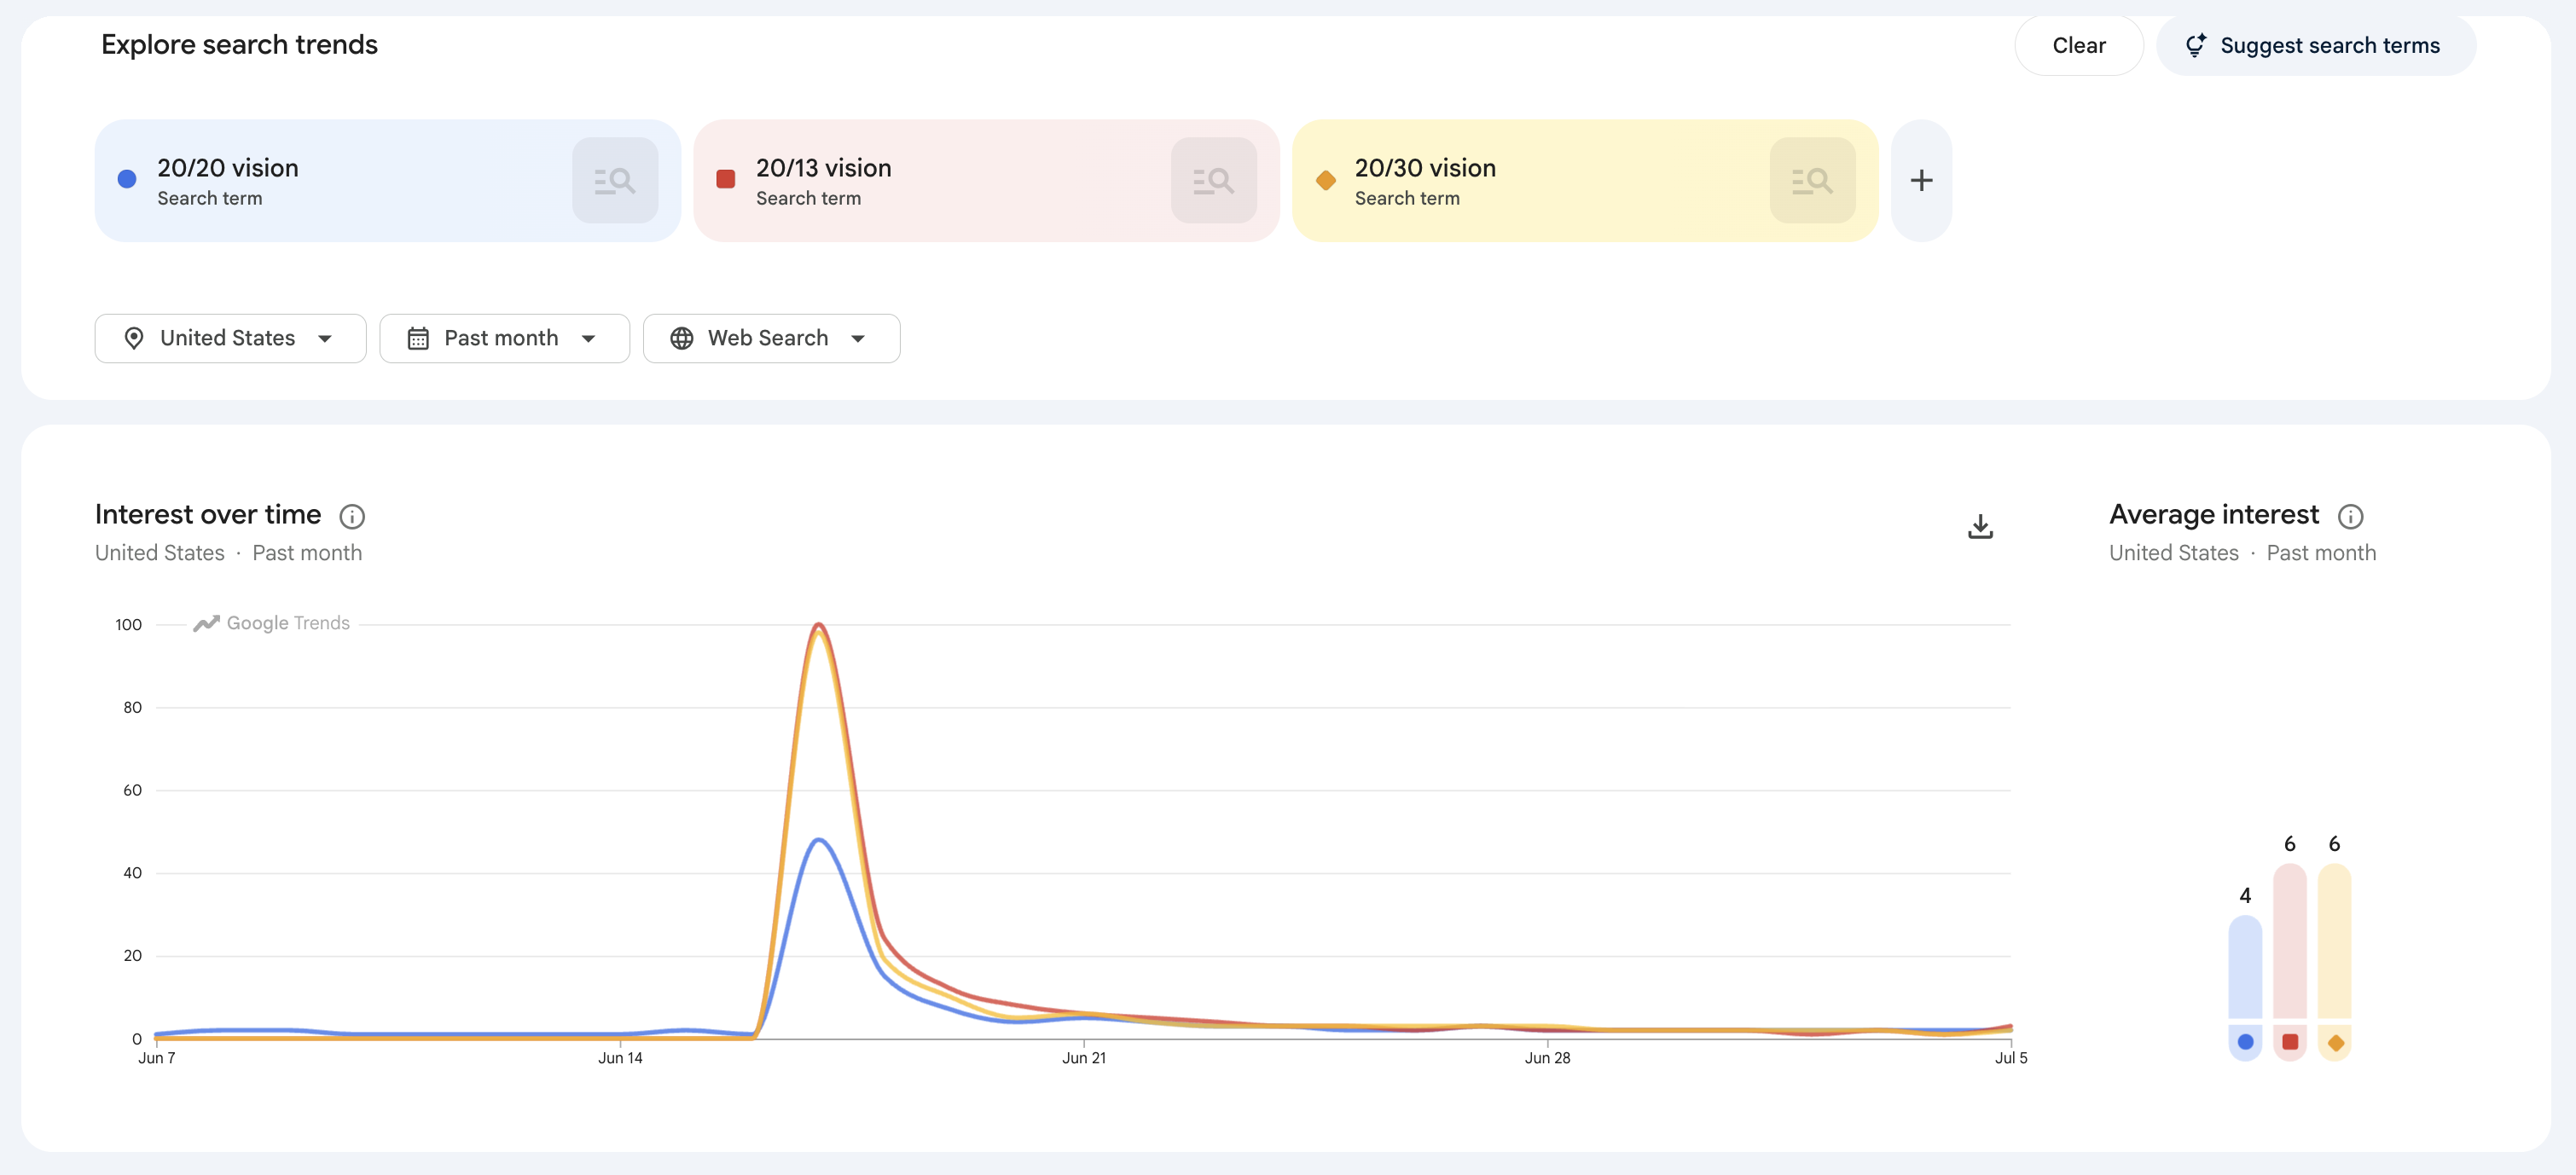
Task: Click the Explore search trends heading
Action: point(239,45)
